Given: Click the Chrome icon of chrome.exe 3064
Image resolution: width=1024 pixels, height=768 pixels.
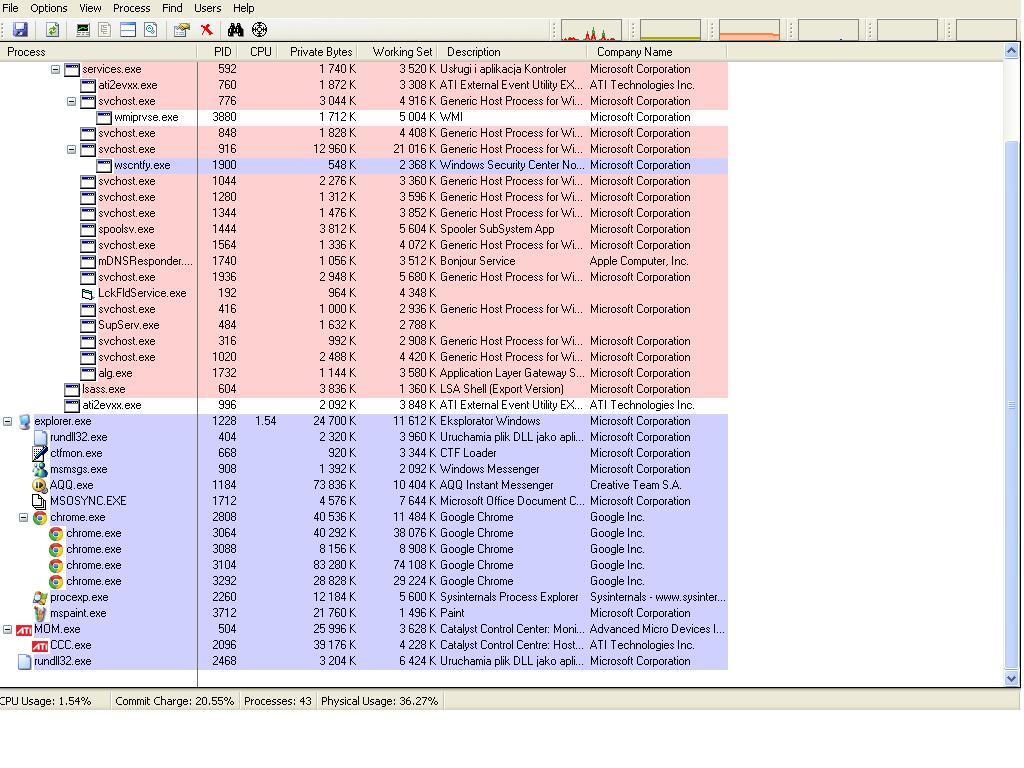Looking at the screenshot, I should 56,534.
